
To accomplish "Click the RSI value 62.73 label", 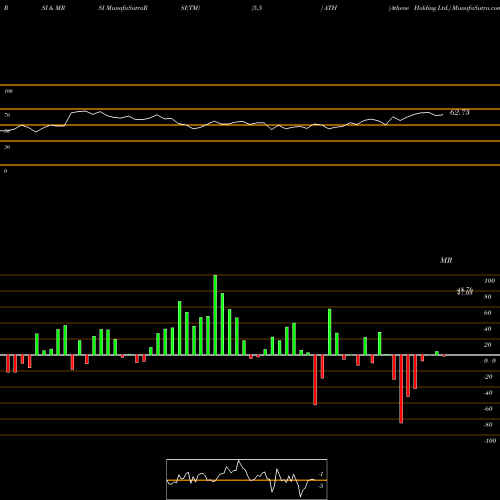I will coord(460,112).
